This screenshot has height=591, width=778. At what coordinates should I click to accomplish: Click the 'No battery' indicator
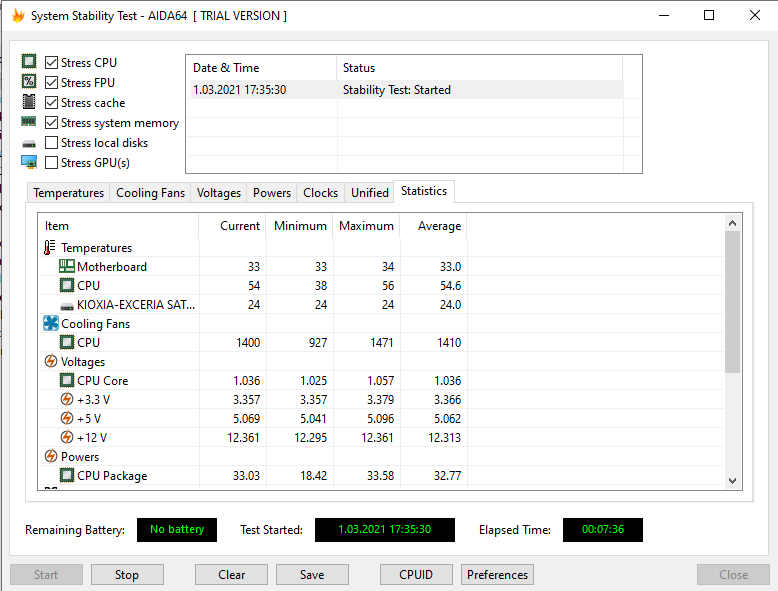[x=177, y=529]
